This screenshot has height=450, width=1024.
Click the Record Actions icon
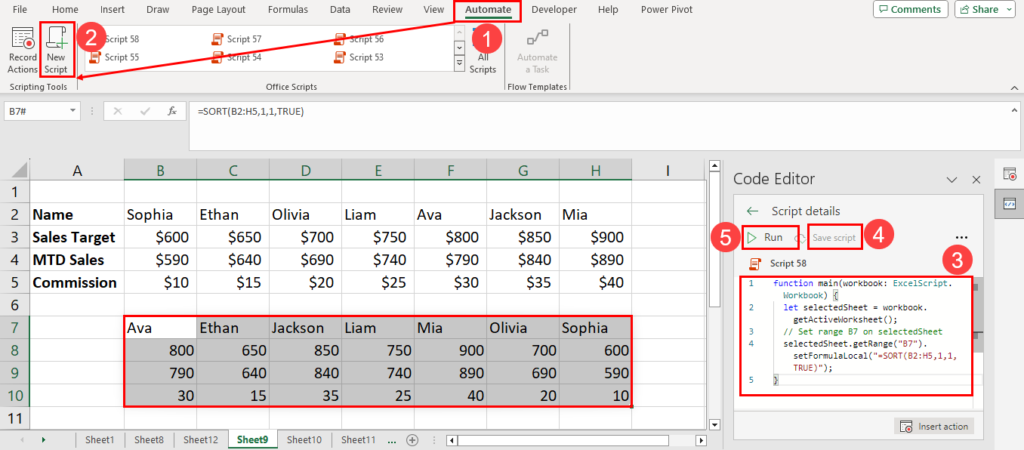(23, 39)
